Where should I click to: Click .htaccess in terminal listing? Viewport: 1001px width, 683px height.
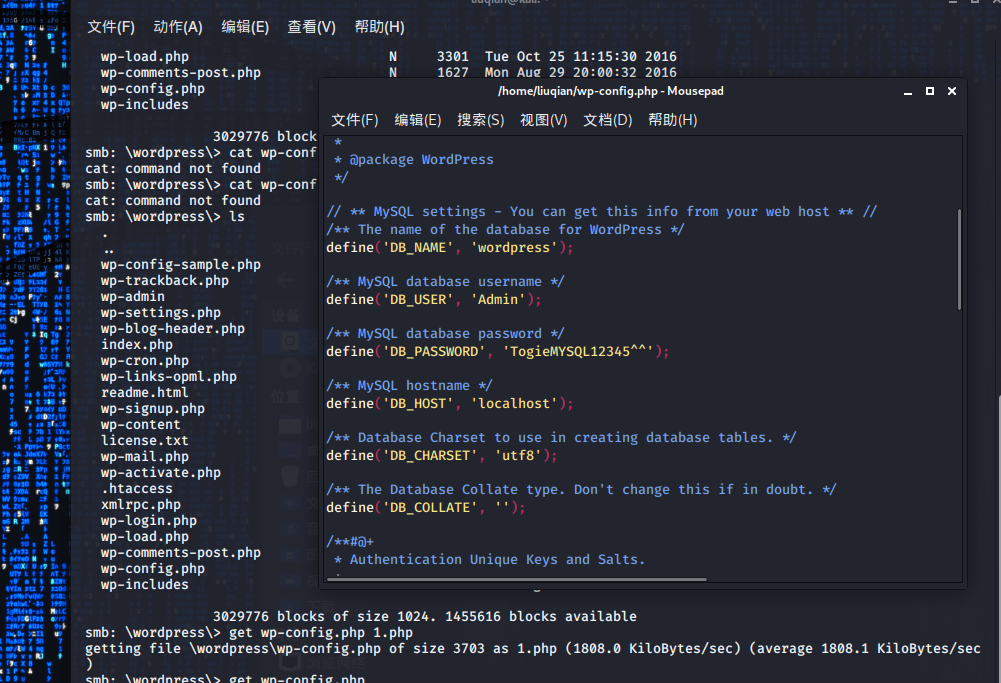[x=137, y=488]
